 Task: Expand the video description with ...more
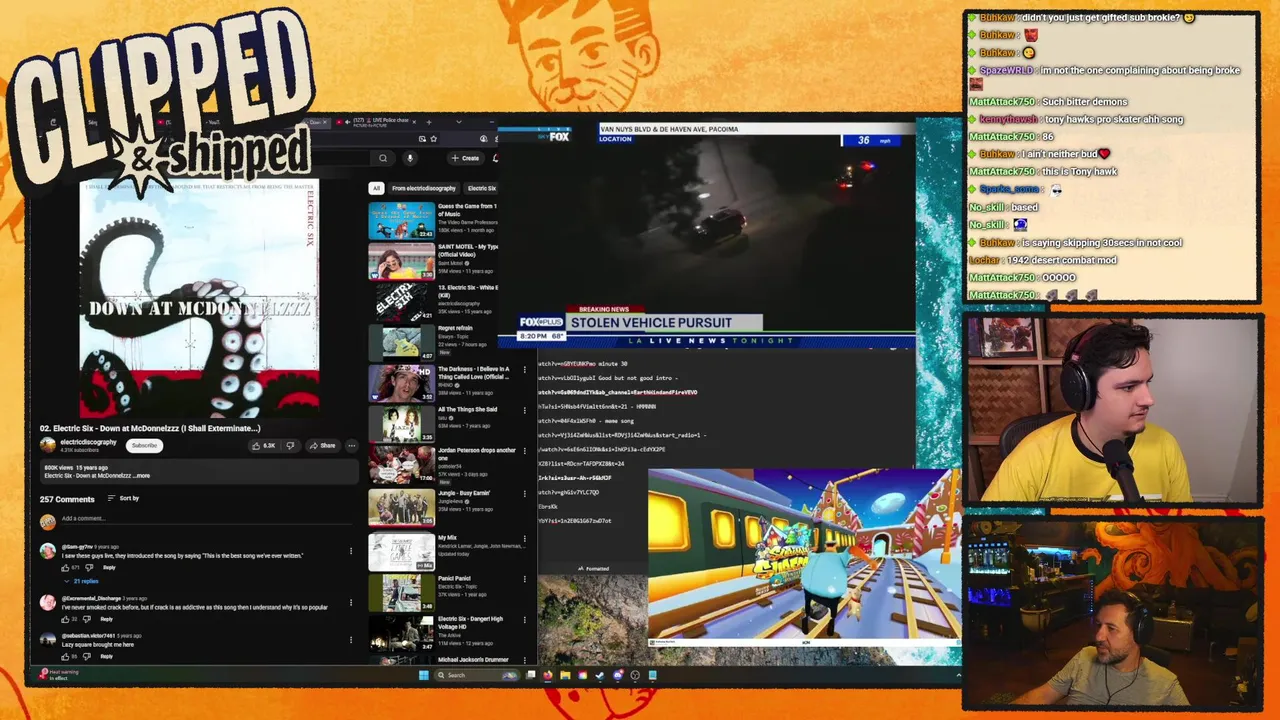click(142, 476)
